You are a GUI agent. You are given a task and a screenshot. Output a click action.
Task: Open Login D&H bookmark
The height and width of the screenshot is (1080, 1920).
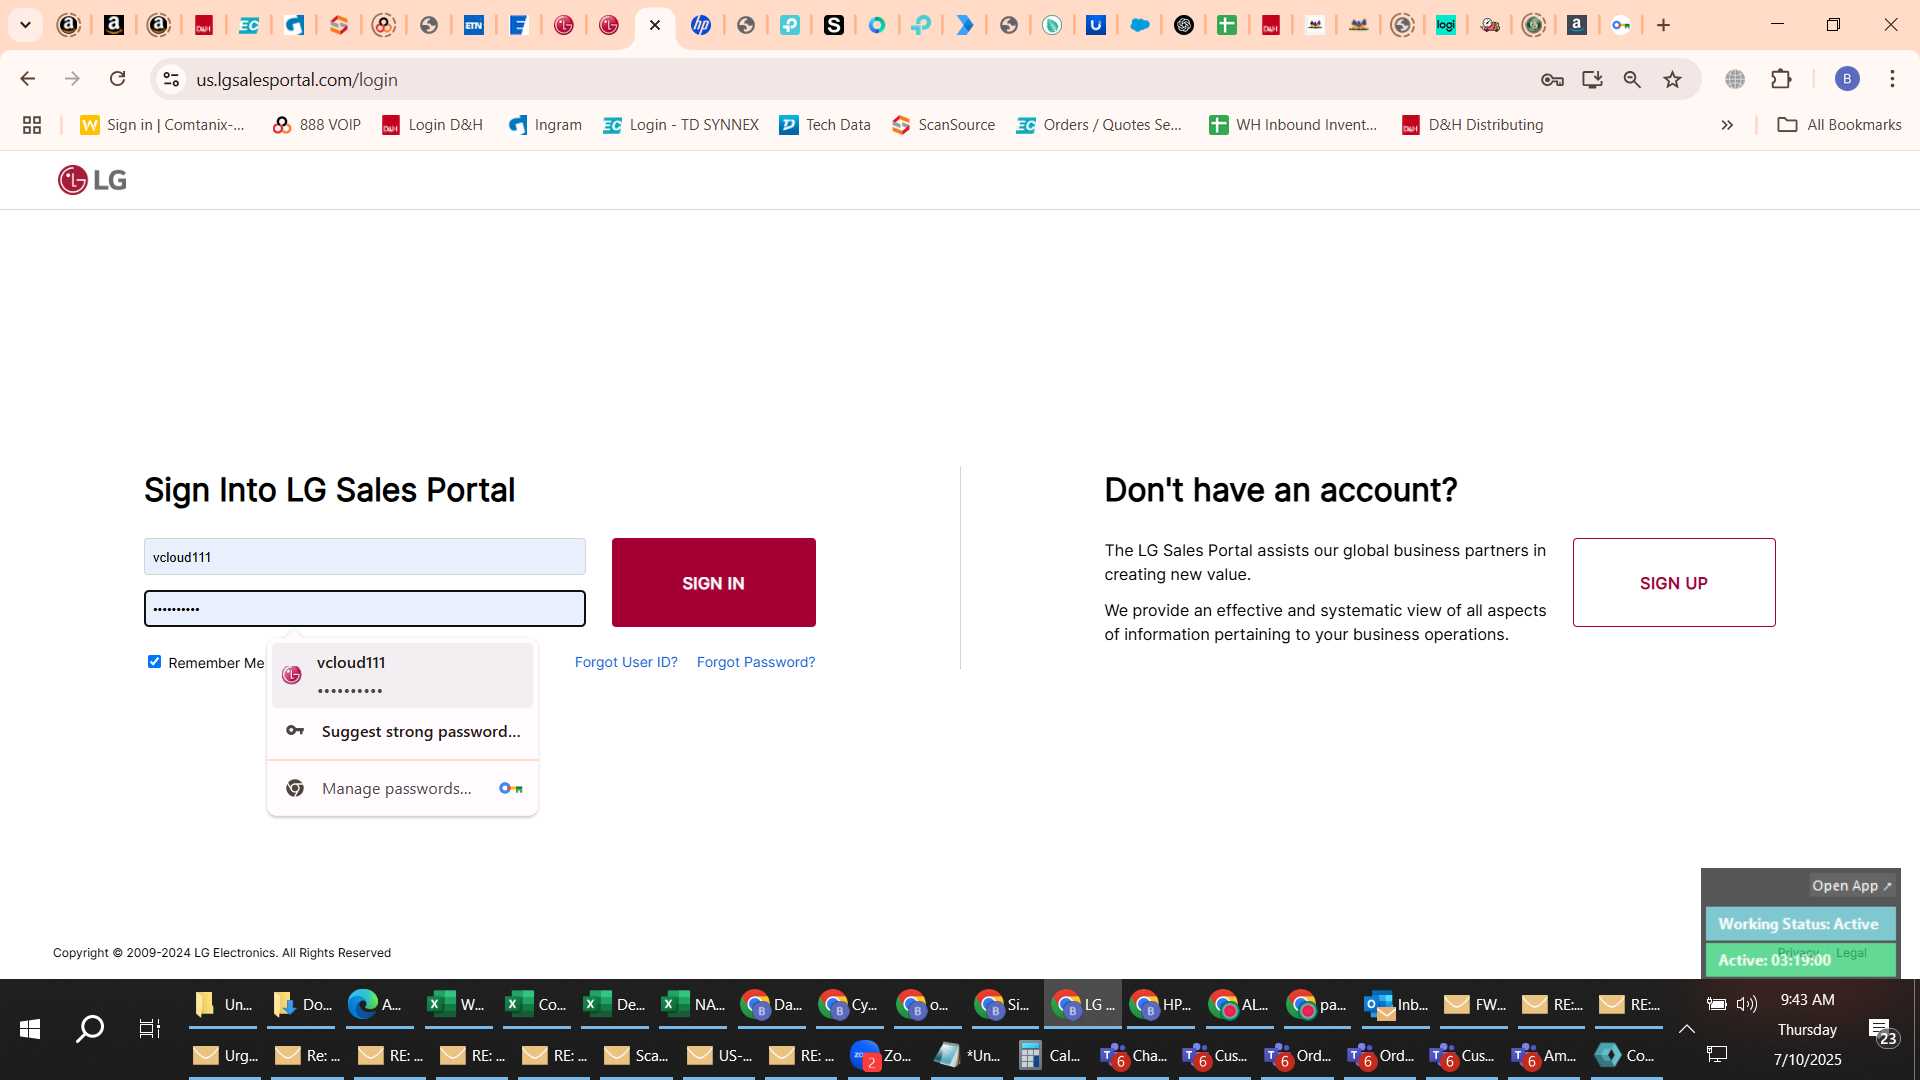432,125
